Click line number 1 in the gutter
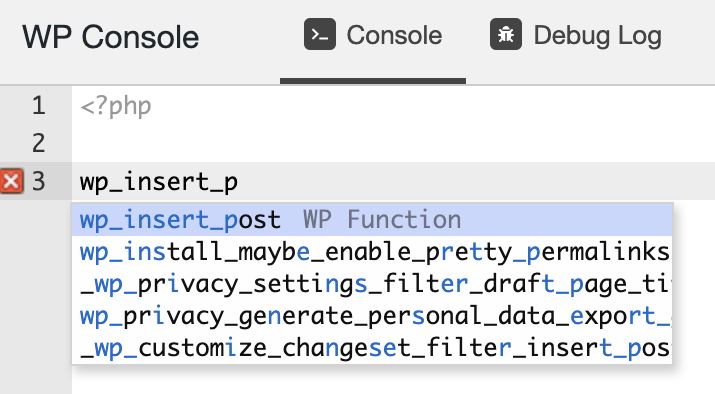Image resolution: width=715 pixels, height=394 pixels. (39, 106)
